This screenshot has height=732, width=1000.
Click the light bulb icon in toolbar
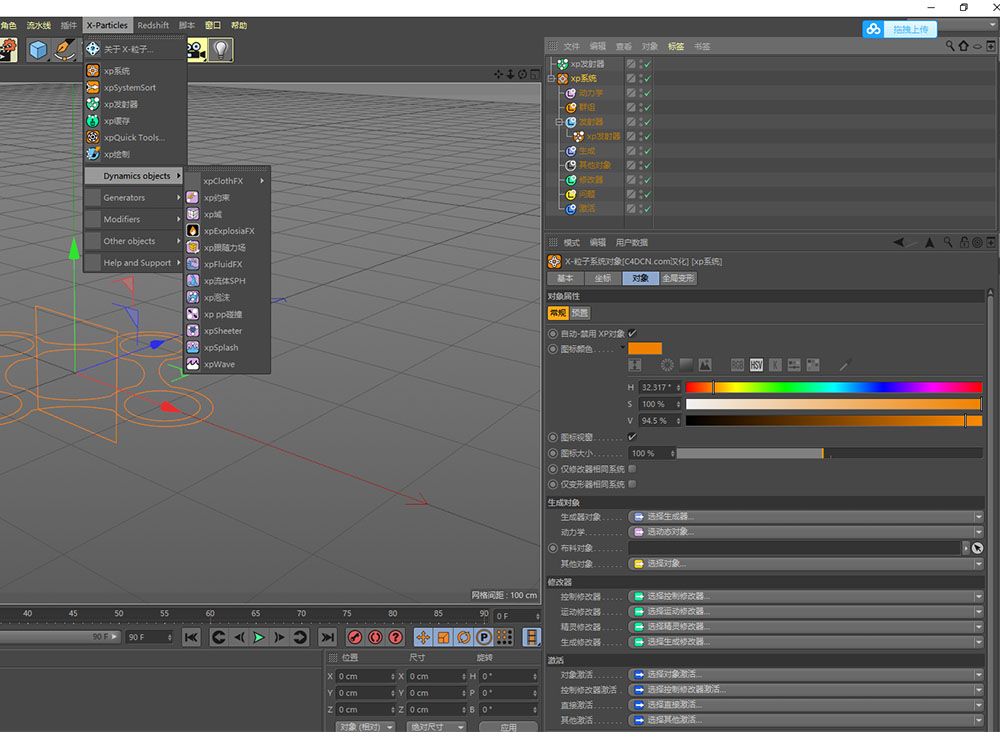point(221,50)
